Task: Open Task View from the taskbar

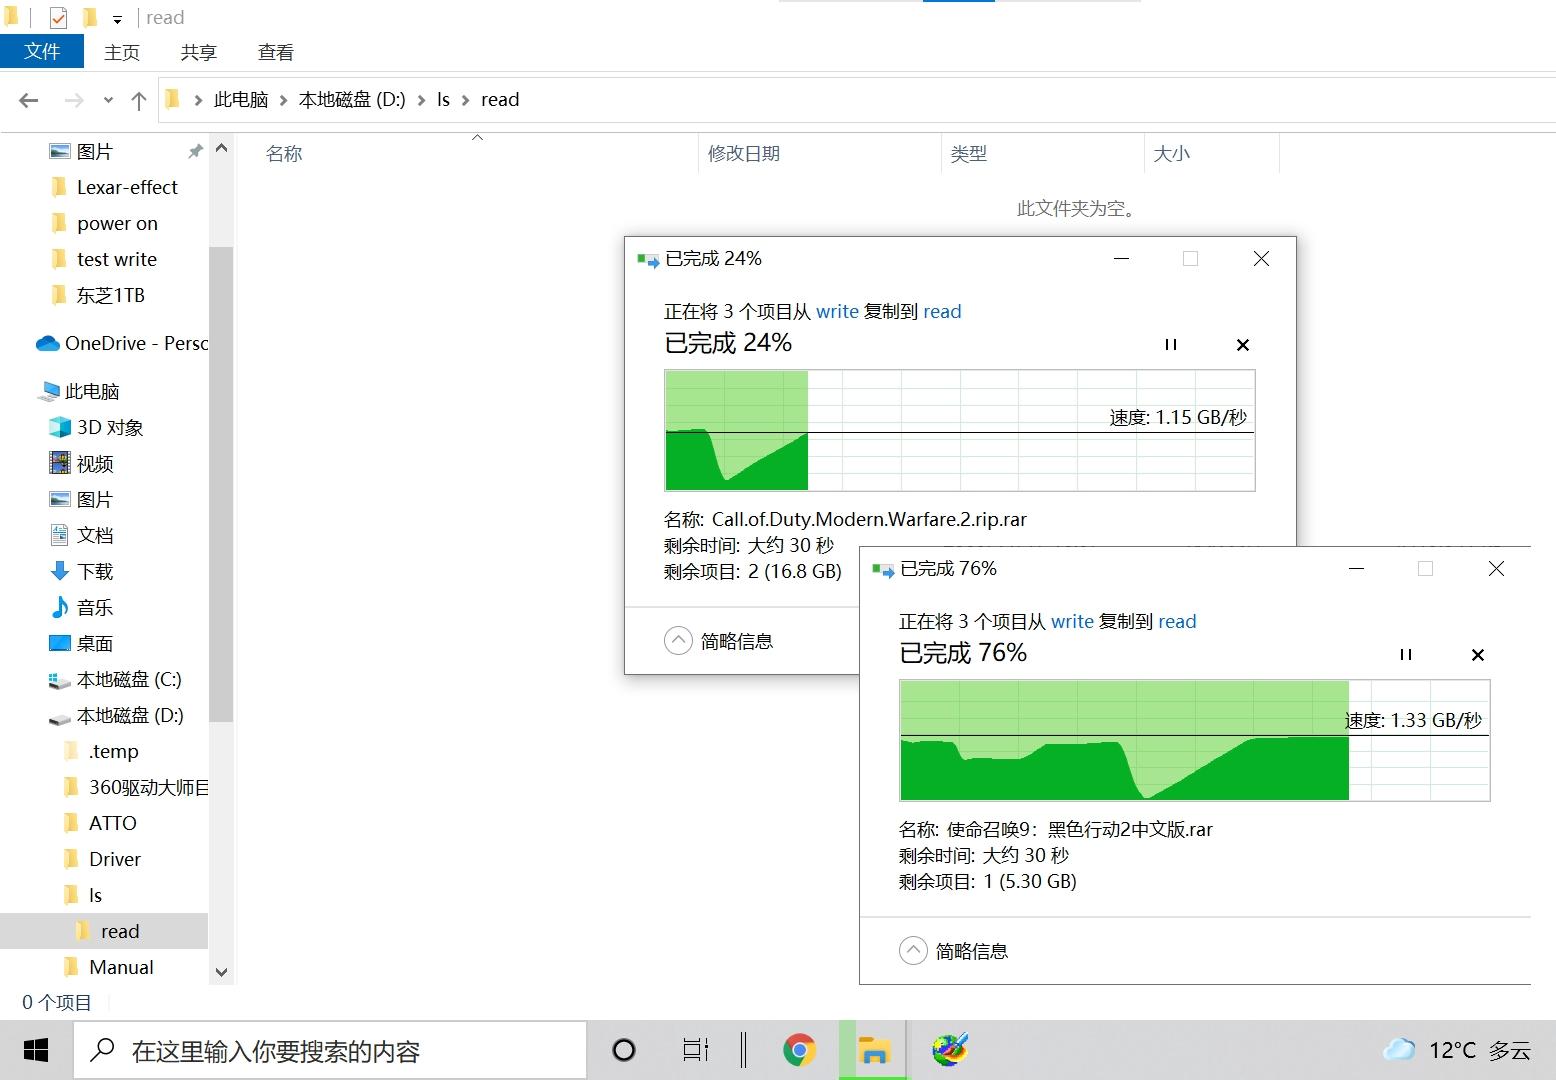Action: point(694,1050)
